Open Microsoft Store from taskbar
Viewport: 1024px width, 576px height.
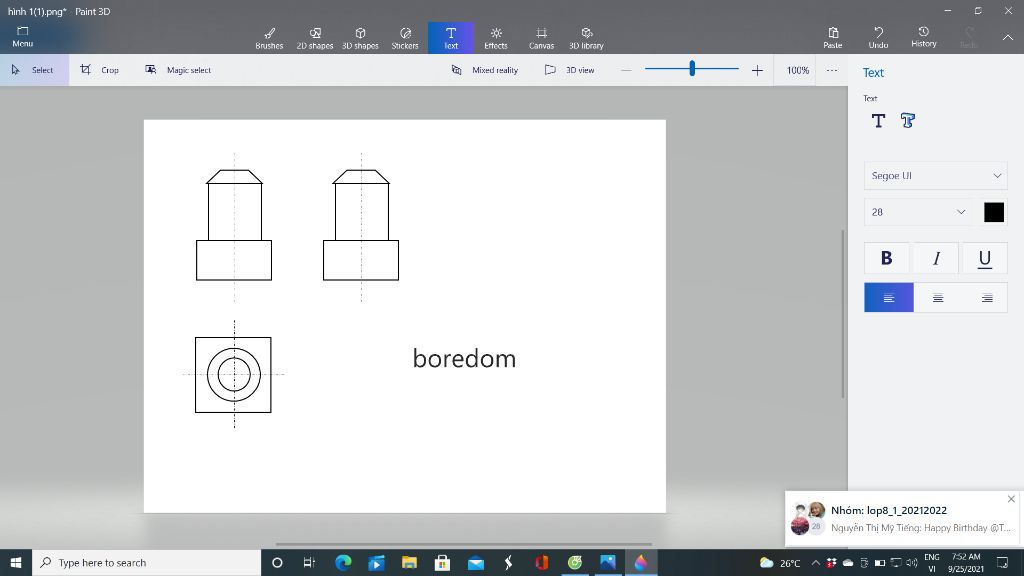pyautogui.click(x=442, y=562)
